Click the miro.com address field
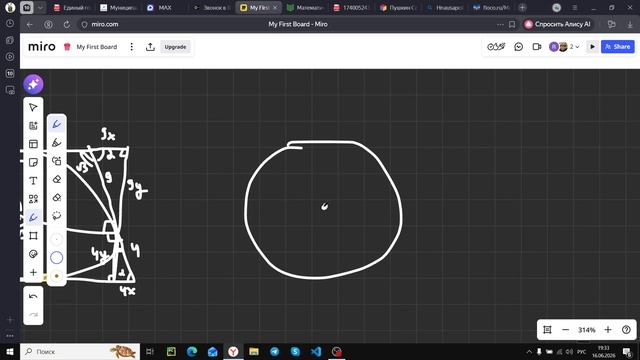This screenshot has width=640, height=360. coord(104,24)
